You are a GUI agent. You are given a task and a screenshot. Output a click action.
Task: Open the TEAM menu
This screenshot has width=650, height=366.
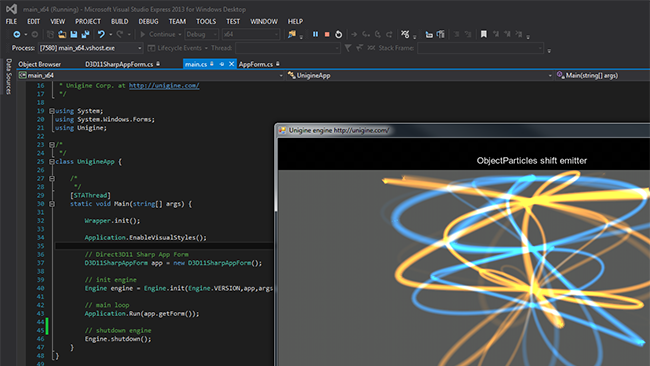(177, 21)
